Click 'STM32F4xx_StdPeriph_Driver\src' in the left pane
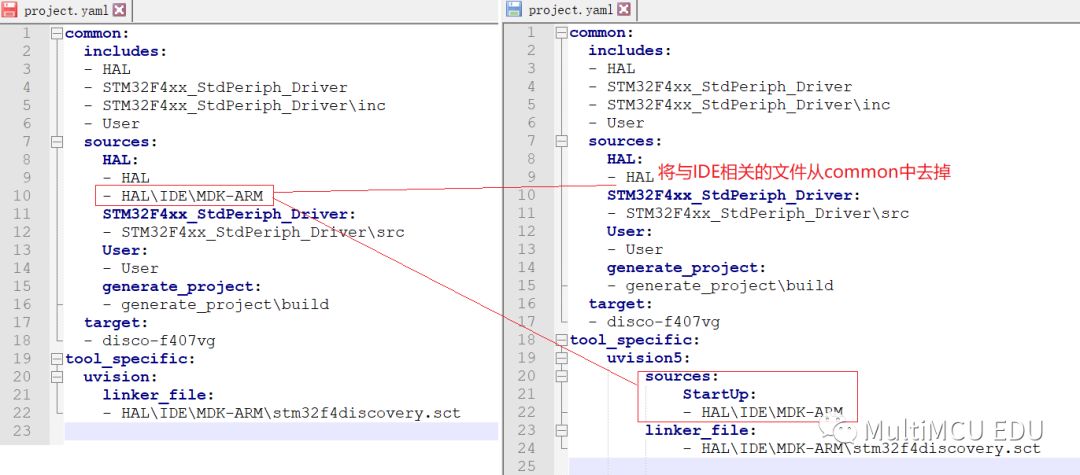1080x475 pixels. [x=262, y=232]
